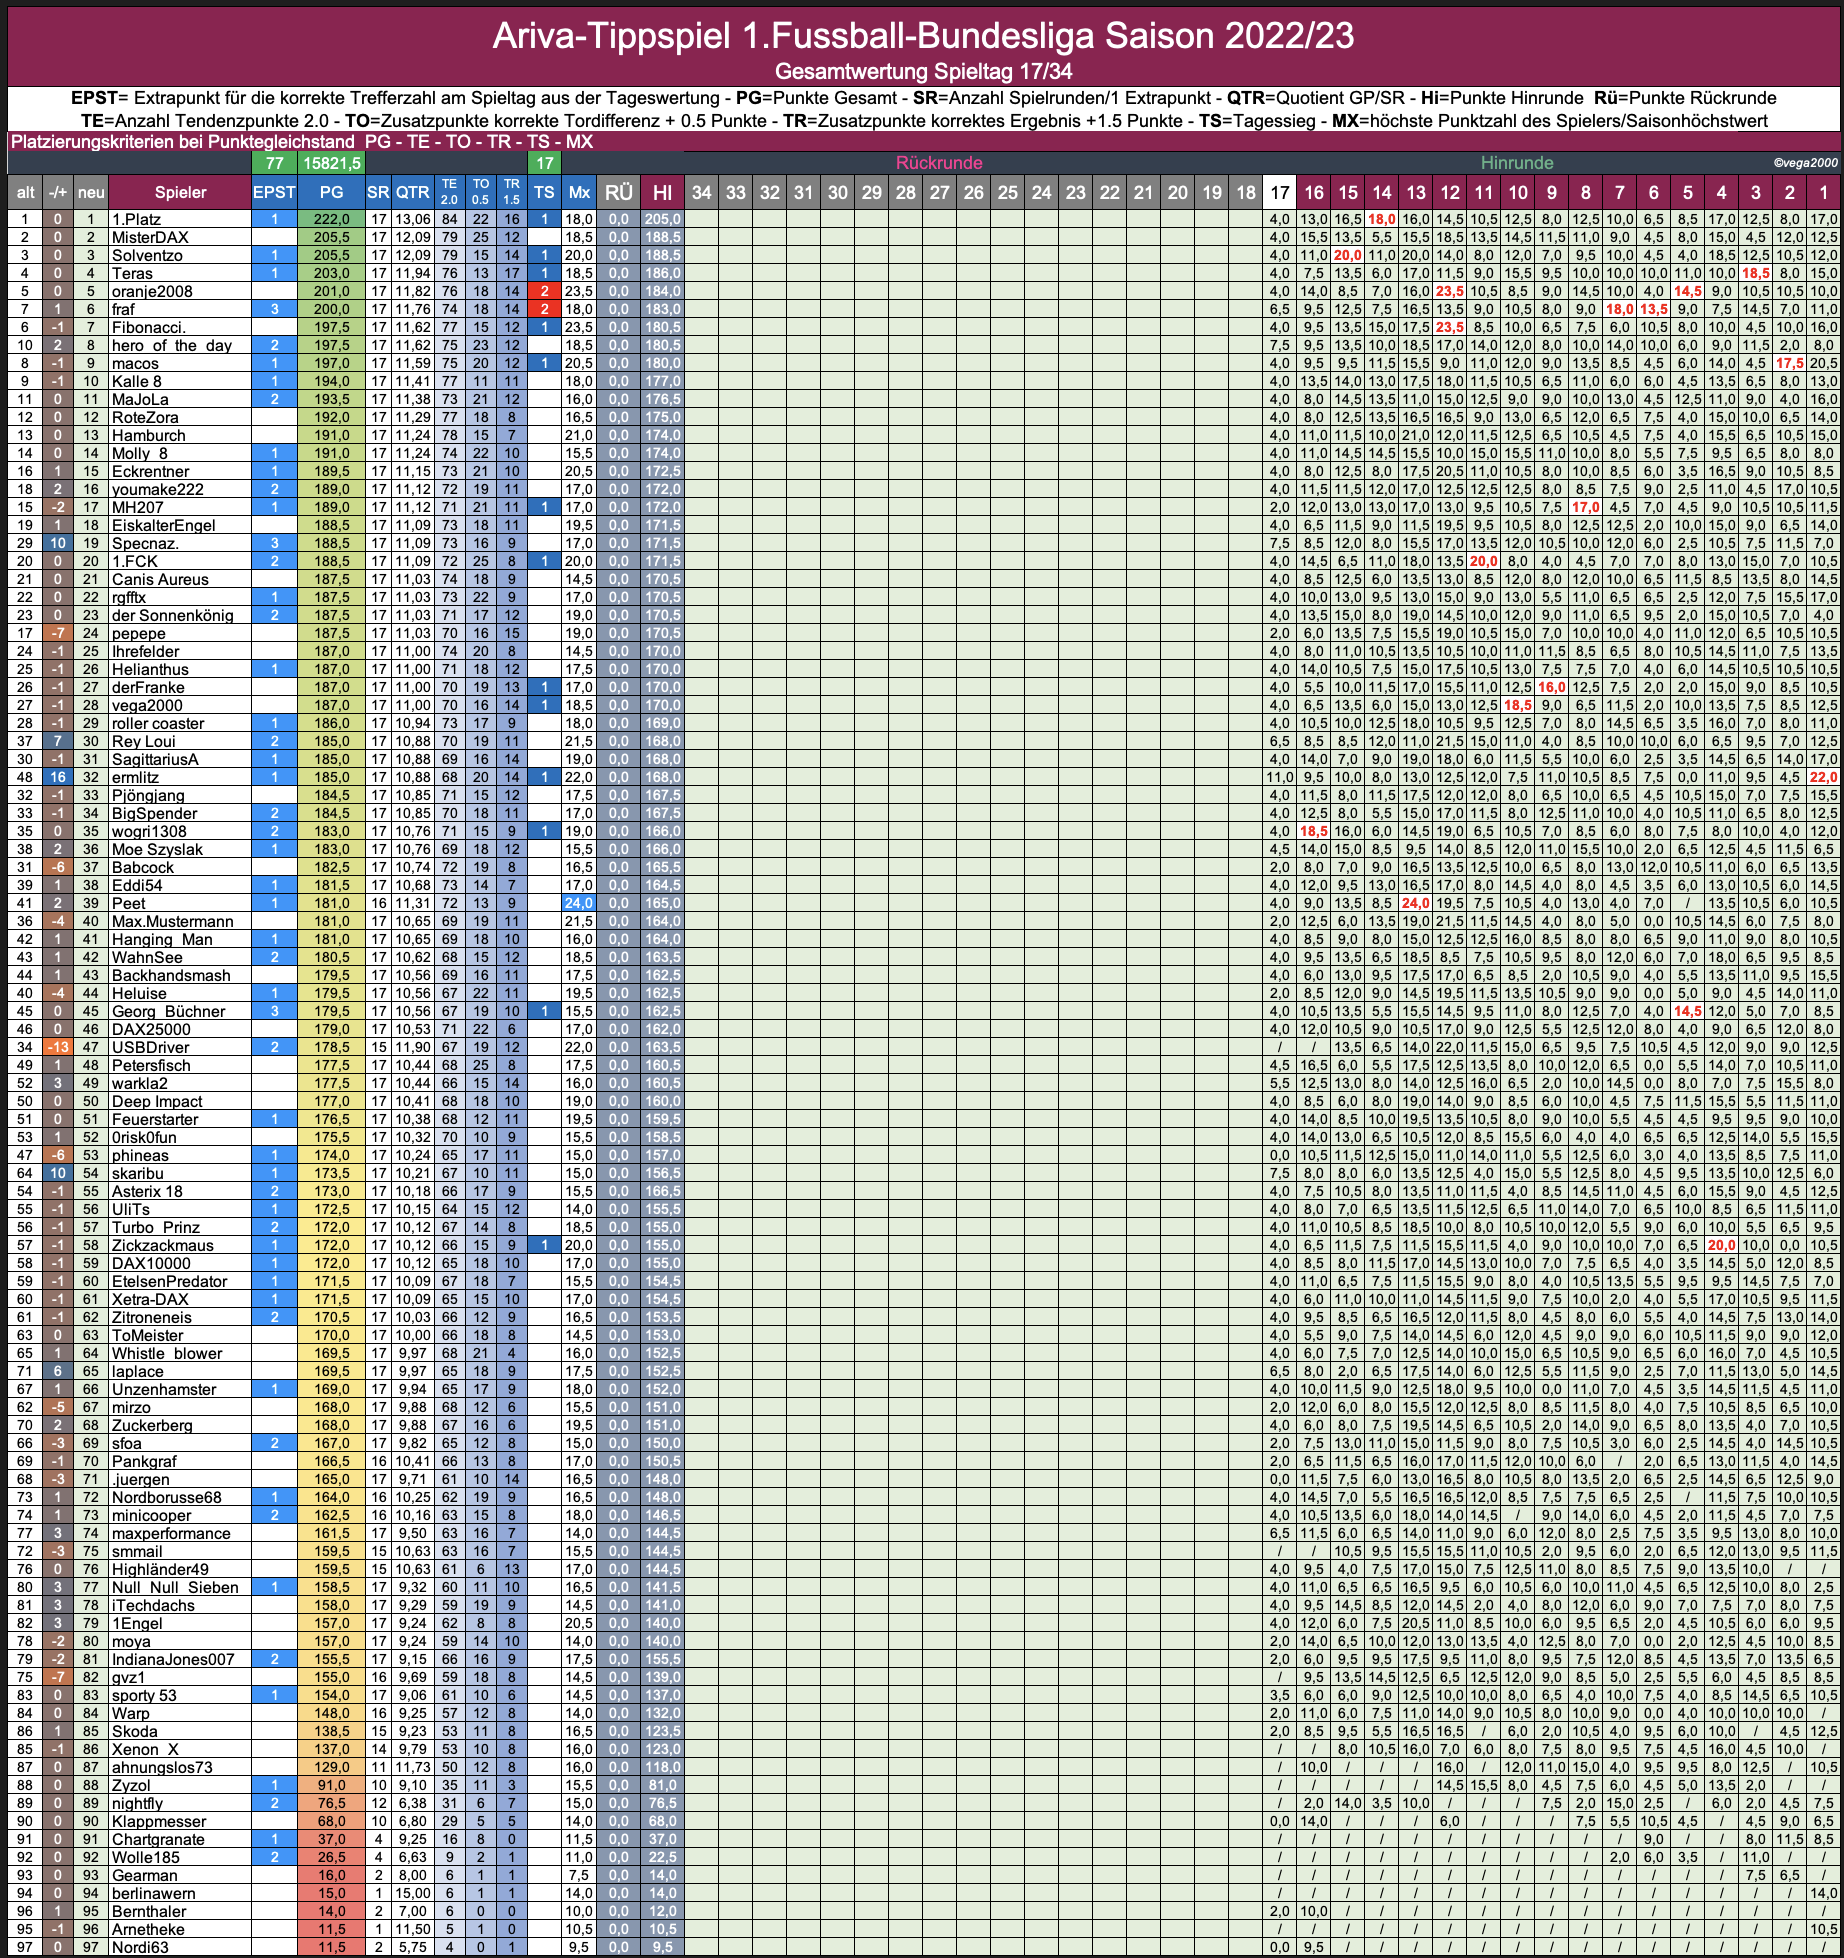Screen dimensions: 1844x1958
Task: Select player name Fibonacci.
Action: point(149,327)
